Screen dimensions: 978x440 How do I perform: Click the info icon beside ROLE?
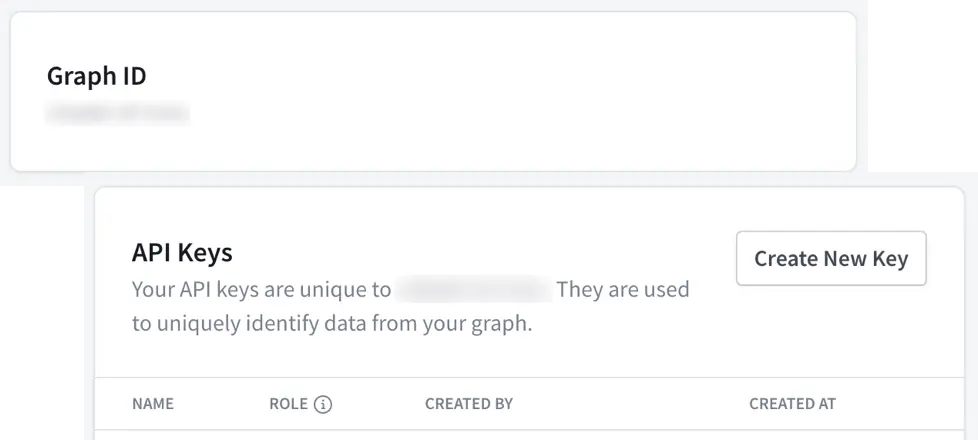(323, 405)
